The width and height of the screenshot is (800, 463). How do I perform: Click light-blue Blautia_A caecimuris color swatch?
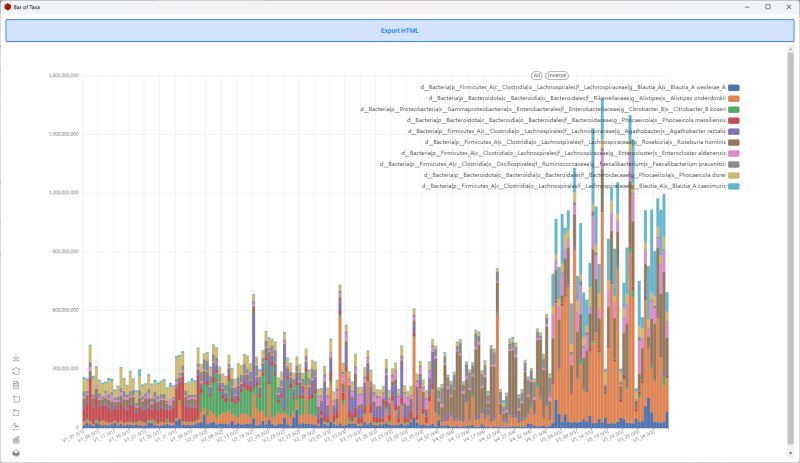(x=734, y=186)
